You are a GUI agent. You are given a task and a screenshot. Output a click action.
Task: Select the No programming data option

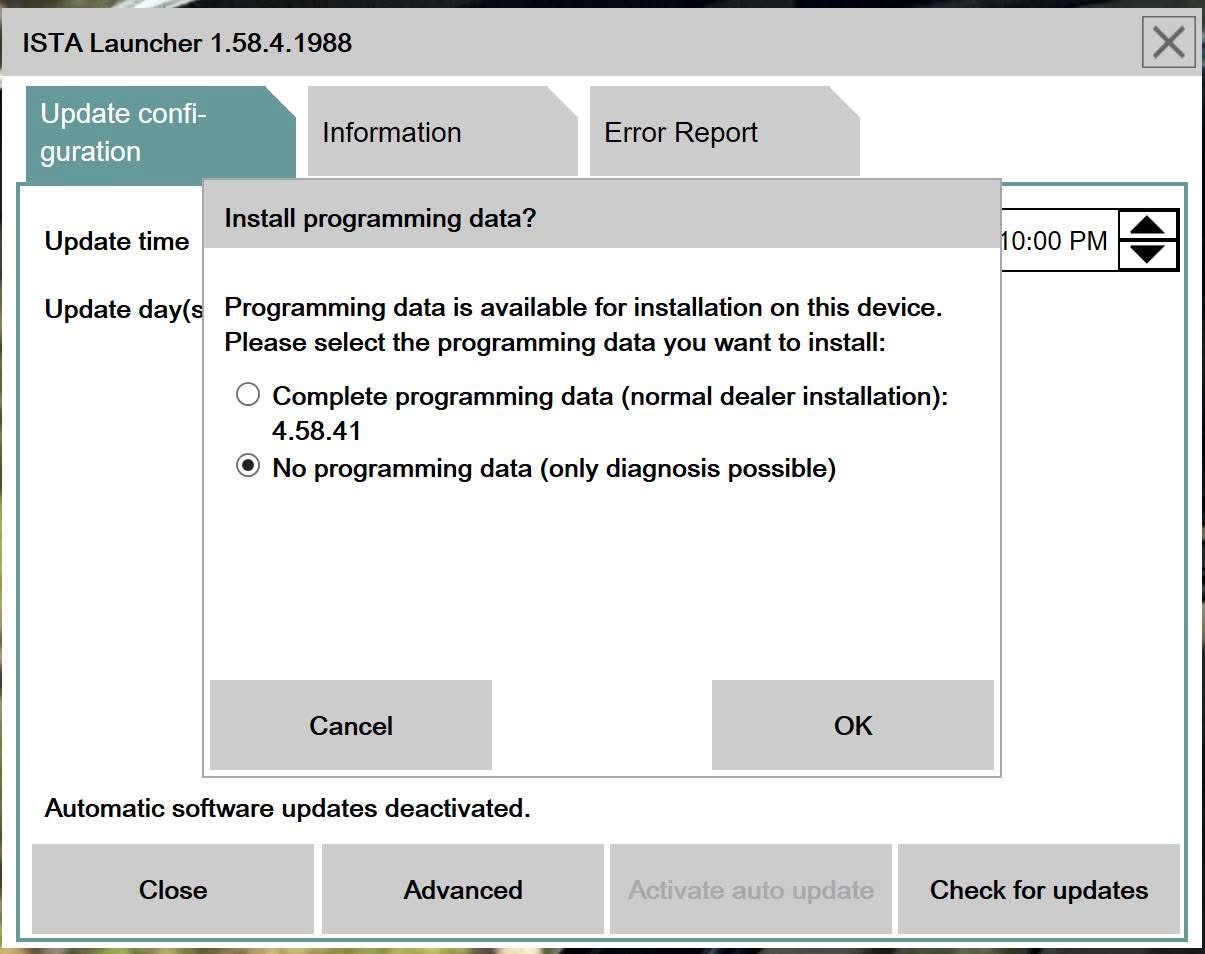coord(247,465)
